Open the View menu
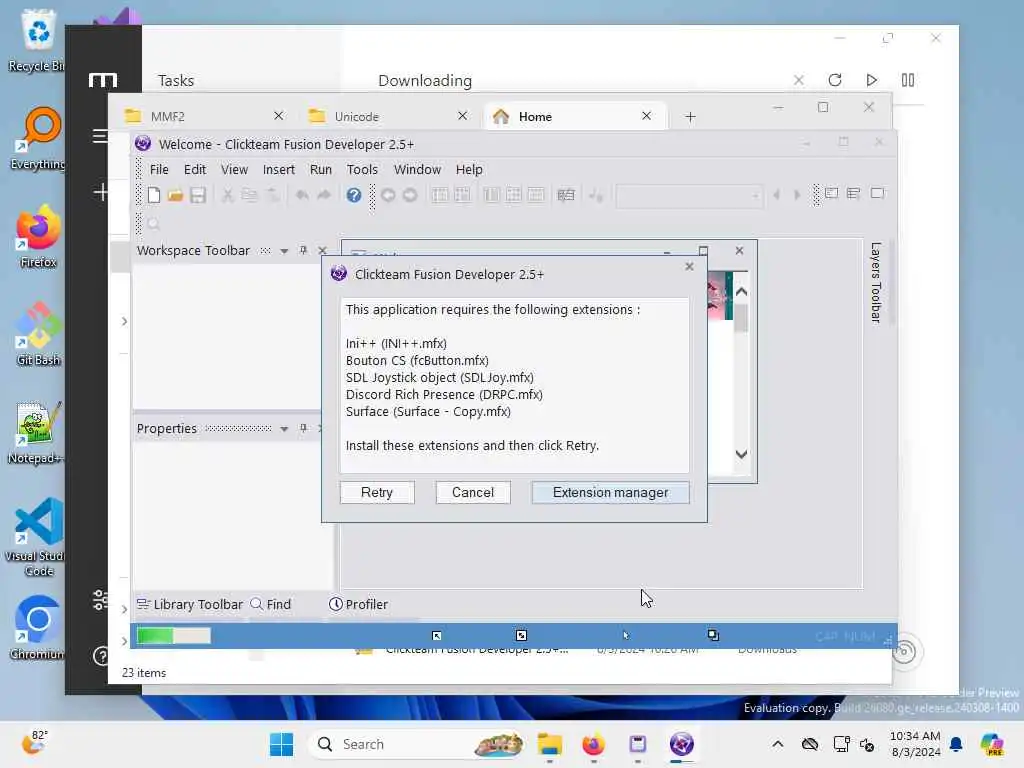Image resolution: width=1024 pixels, height=768 pixels. 234,169
